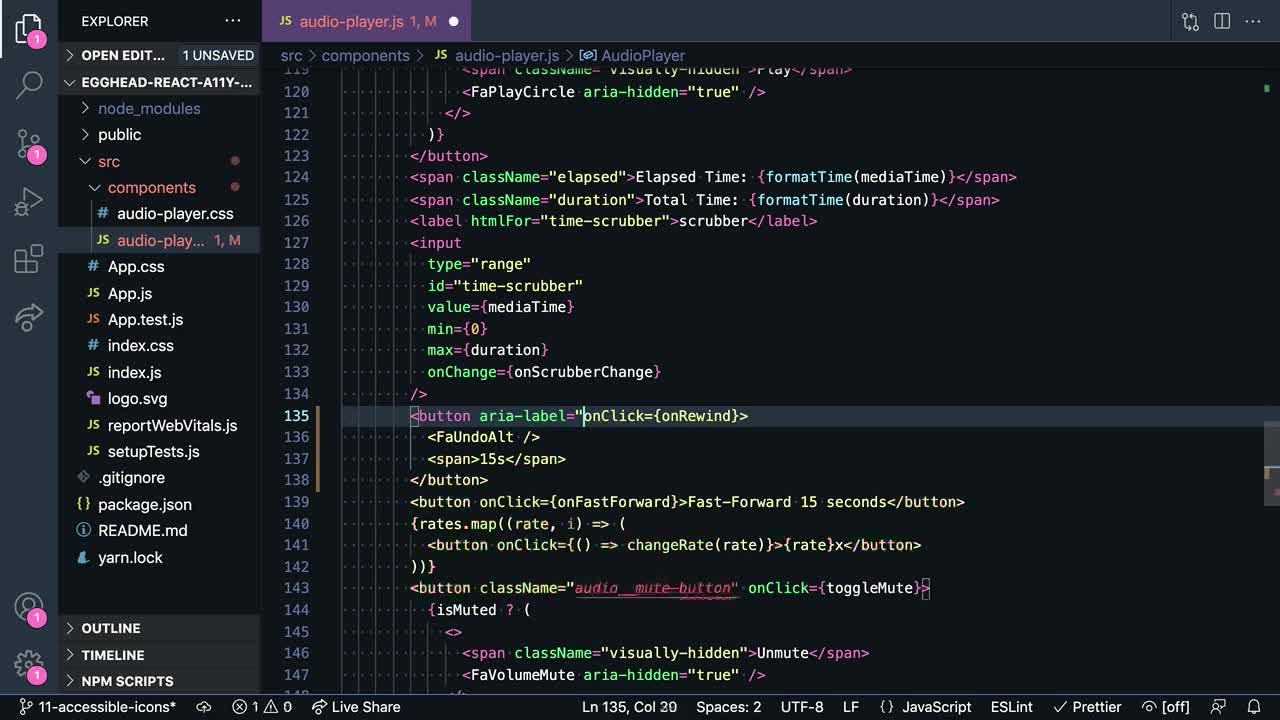Collapse the components folder
1280x720 pixels.
tap(151, 187)
